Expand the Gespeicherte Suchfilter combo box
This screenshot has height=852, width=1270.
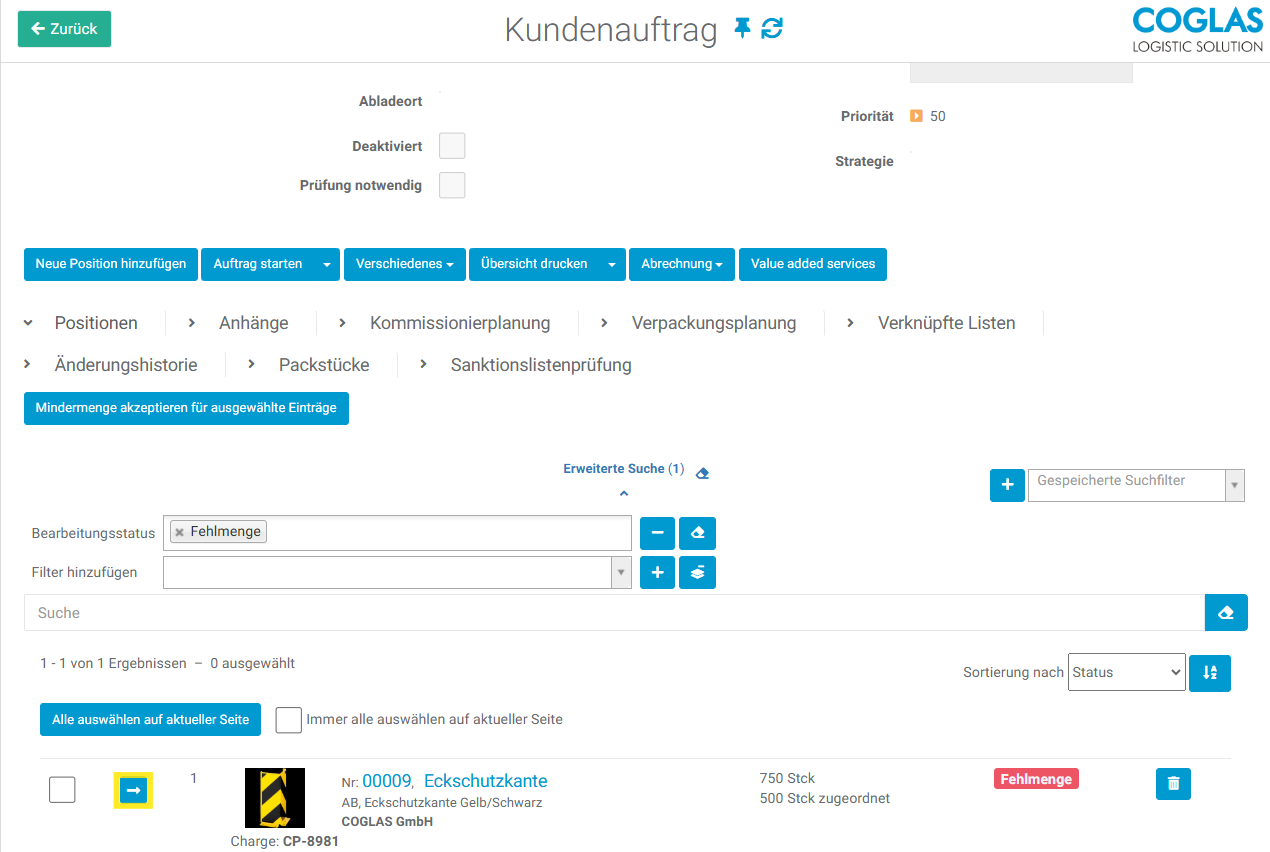click(x=1234, y=485)
